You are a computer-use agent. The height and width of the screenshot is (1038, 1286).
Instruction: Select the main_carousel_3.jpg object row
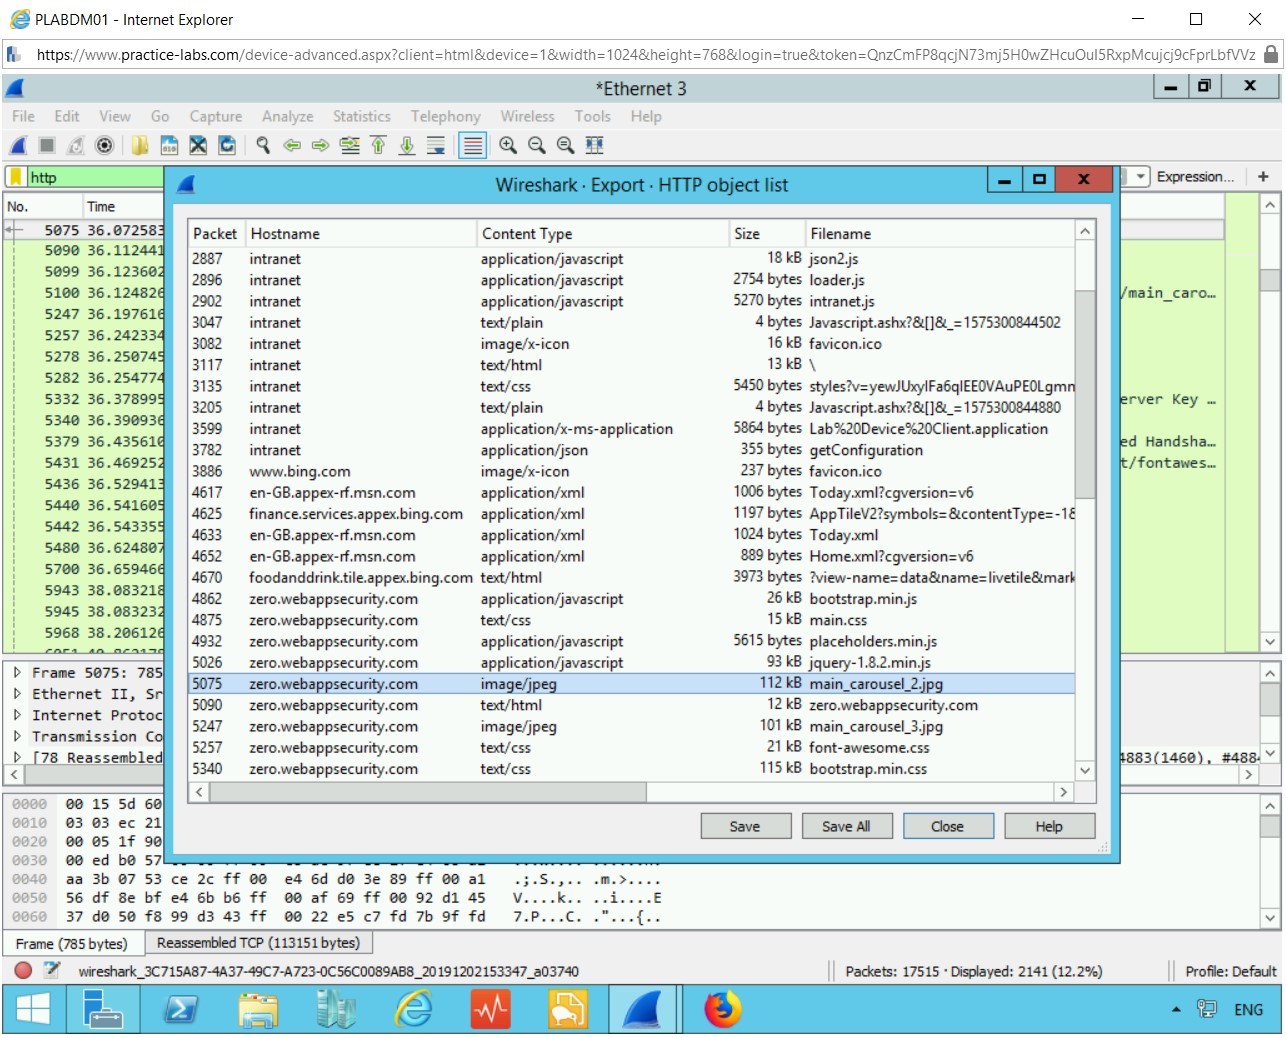[632, 727]
